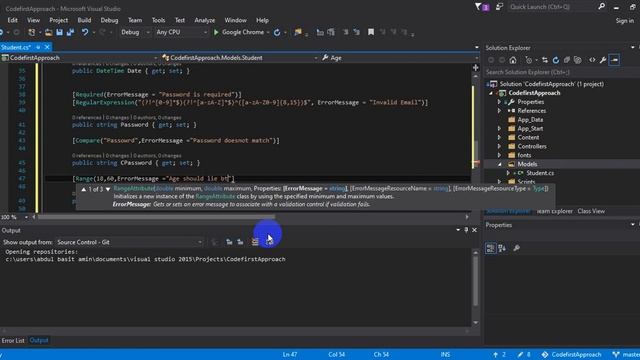Click Collapse All icon in Solution Explorer

tap(567, 60)
